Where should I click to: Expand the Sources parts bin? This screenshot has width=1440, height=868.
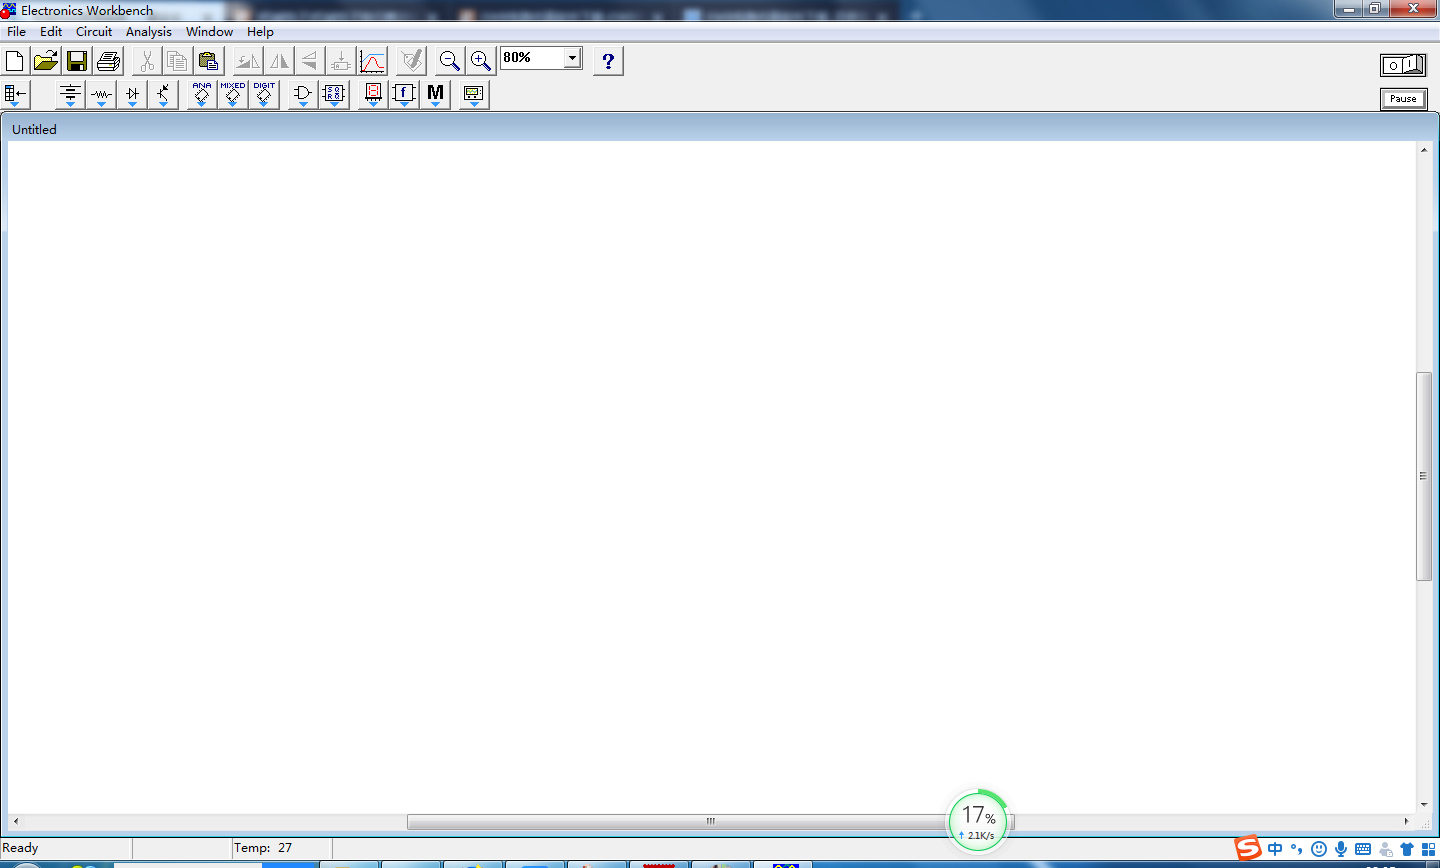click(x=70, y=95)
